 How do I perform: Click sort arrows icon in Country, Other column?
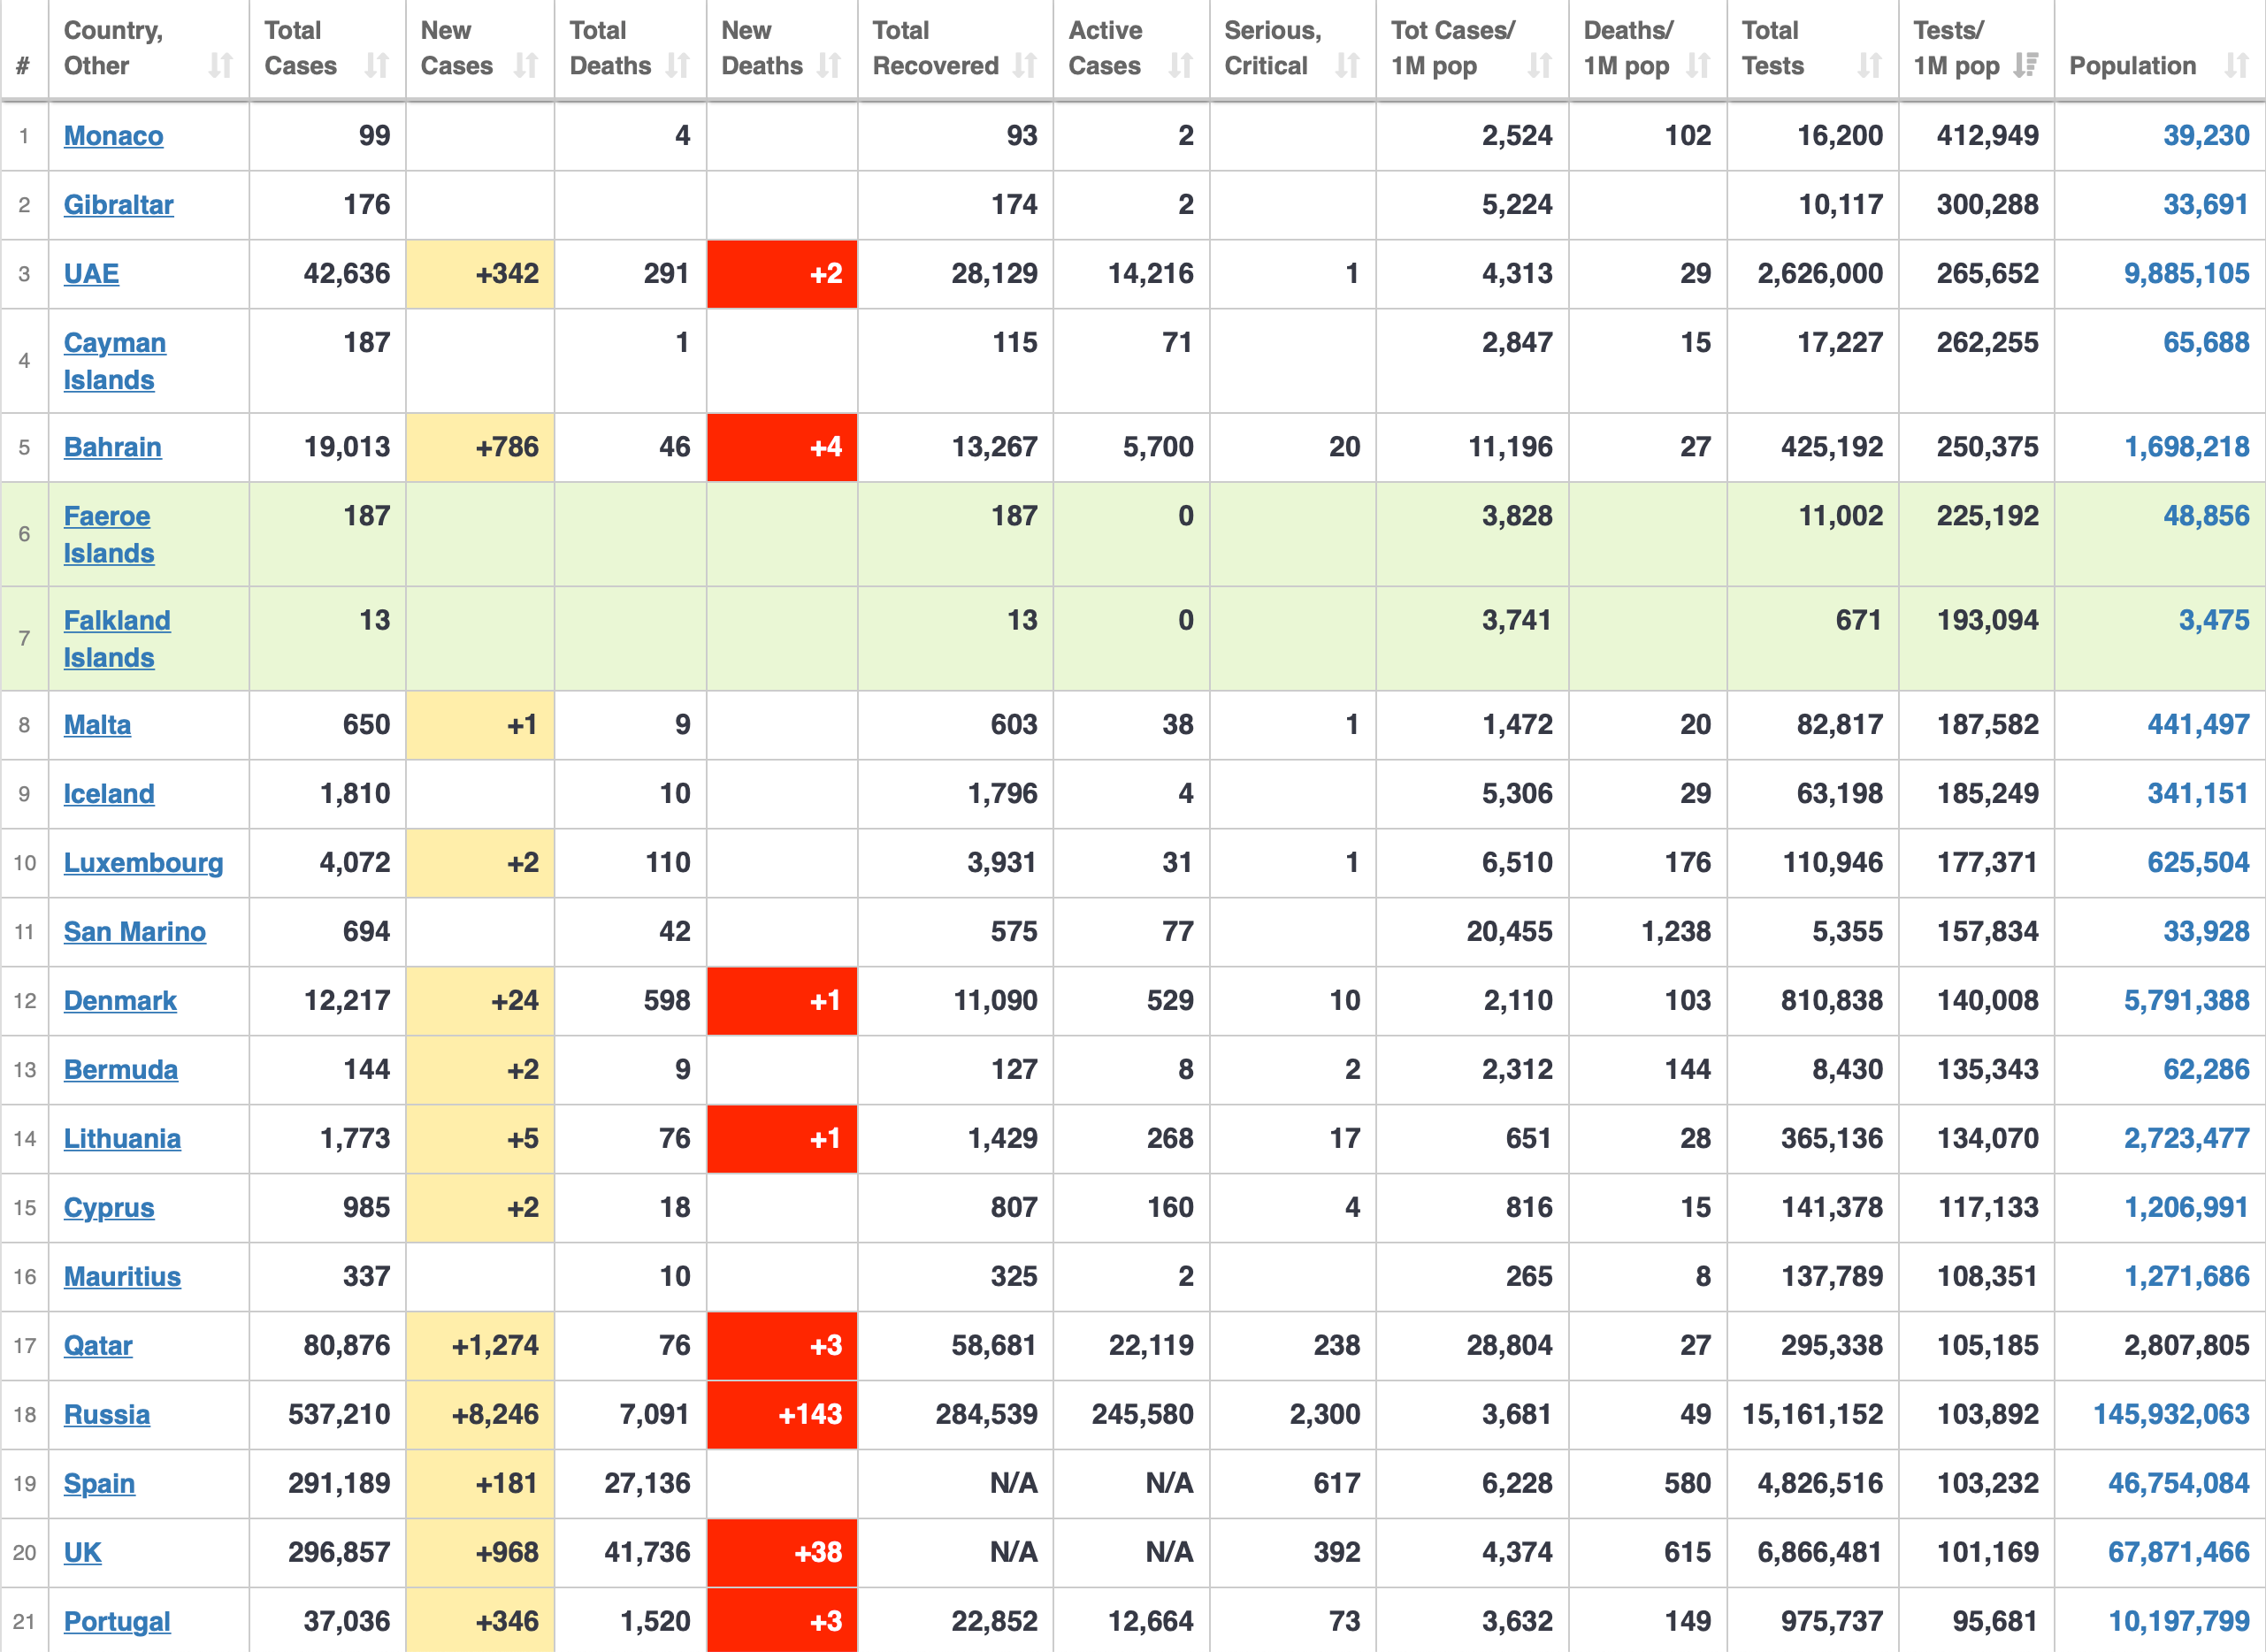221,66
